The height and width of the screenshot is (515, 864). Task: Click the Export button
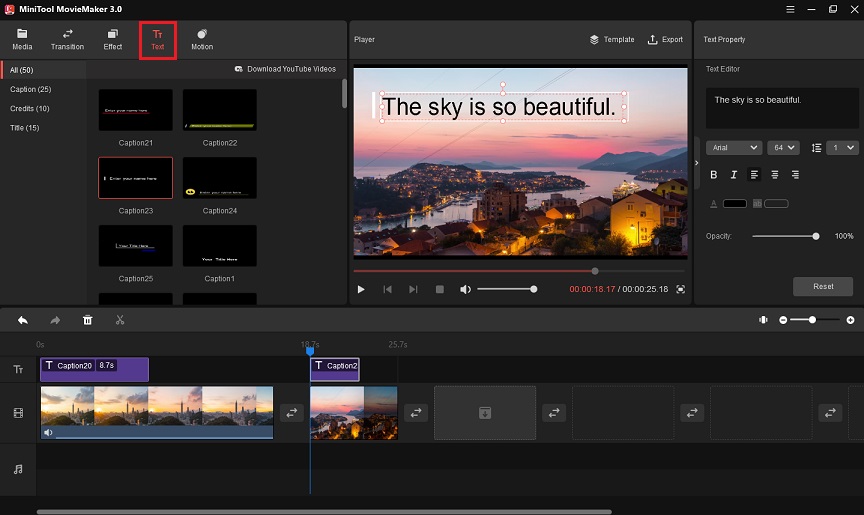pyautogui.click(x=665, y=40)
